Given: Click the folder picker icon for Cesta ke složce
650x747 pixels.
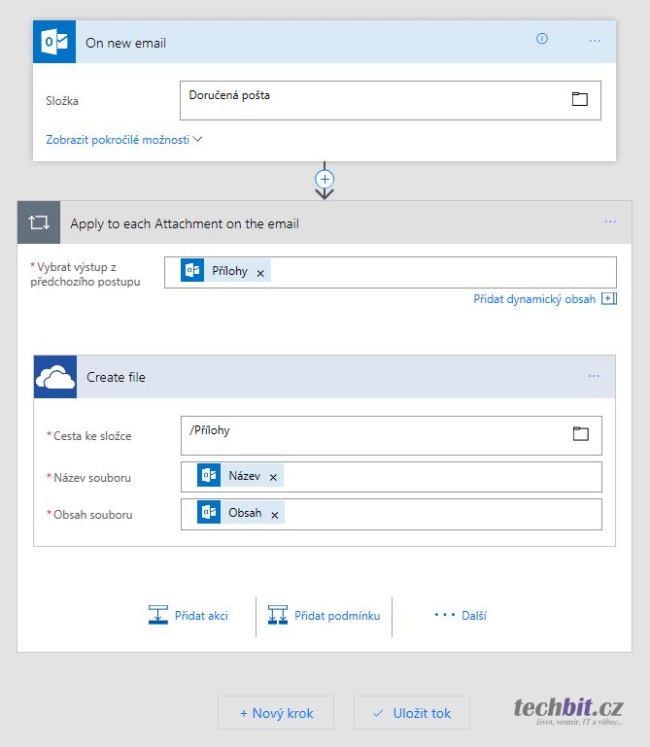Looking at the screenshot, I should tap(580, 434).
